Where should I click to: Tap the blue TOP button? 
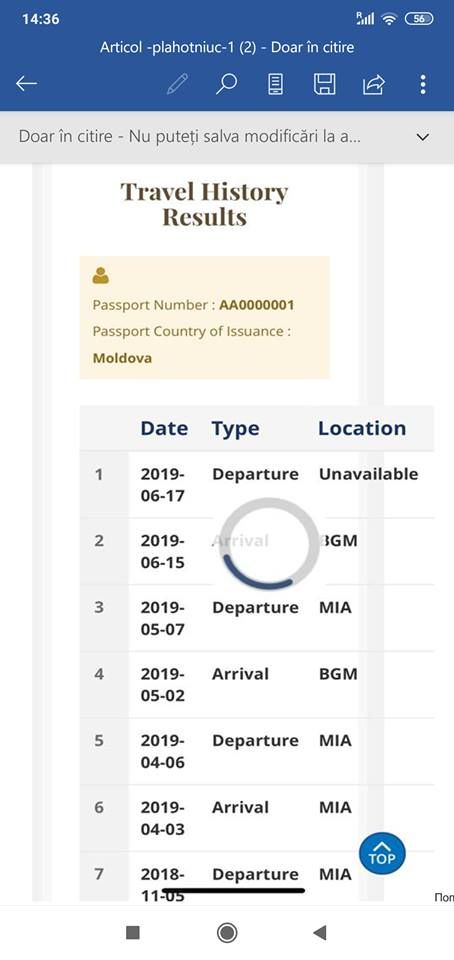click(382, 854)
